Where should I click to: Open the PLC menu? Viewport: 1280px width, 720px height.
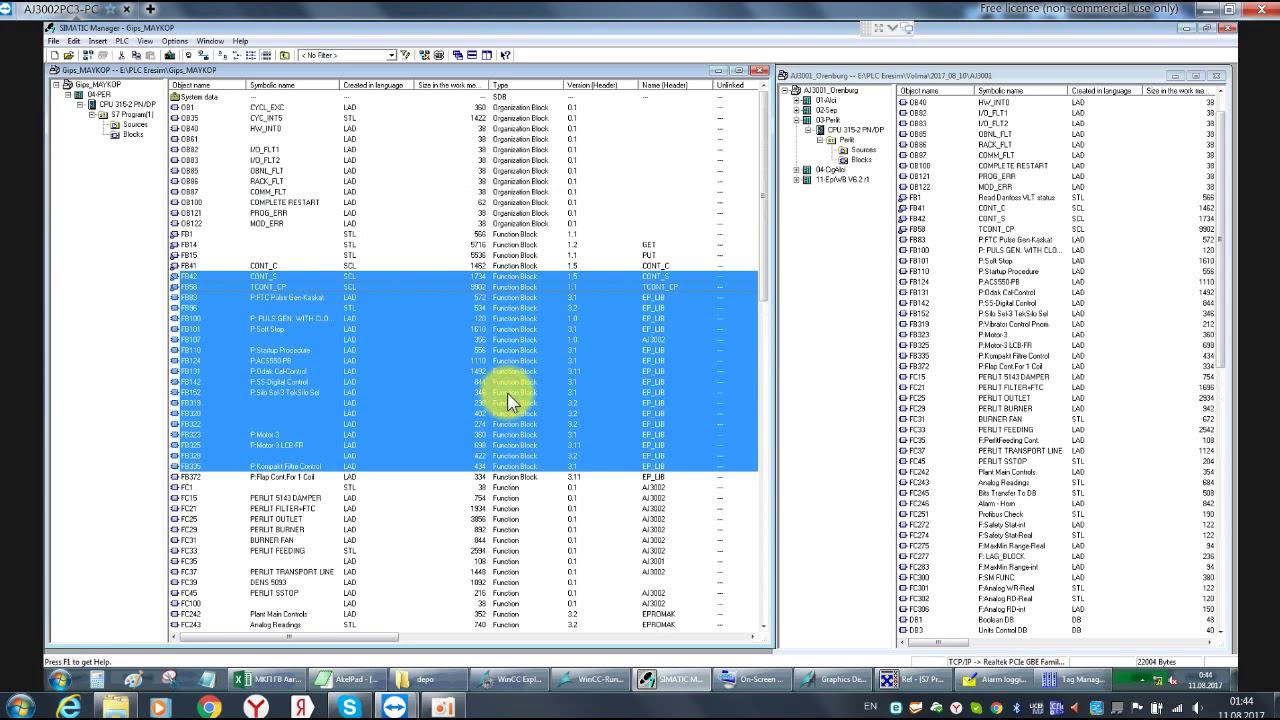(x=122, y=41)
